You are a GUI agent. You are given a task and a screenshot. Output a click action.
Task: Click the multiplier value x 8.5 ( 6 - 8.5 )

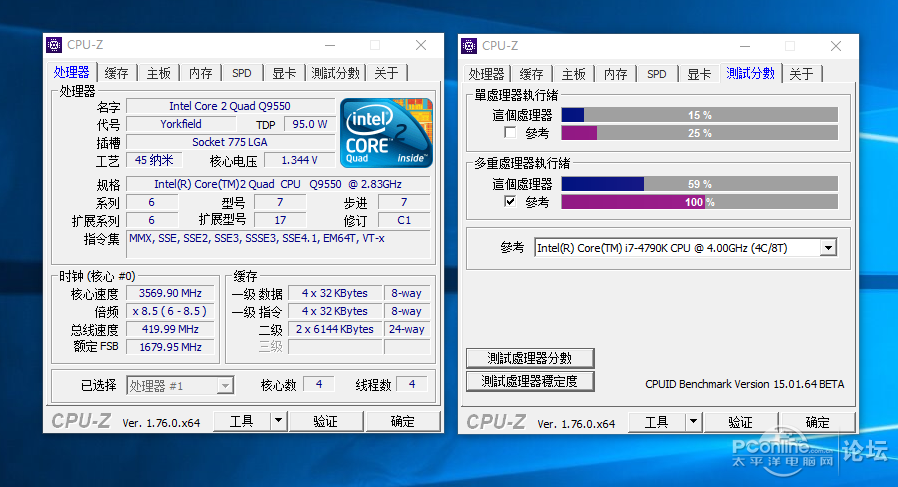click(x=170, y=311)
